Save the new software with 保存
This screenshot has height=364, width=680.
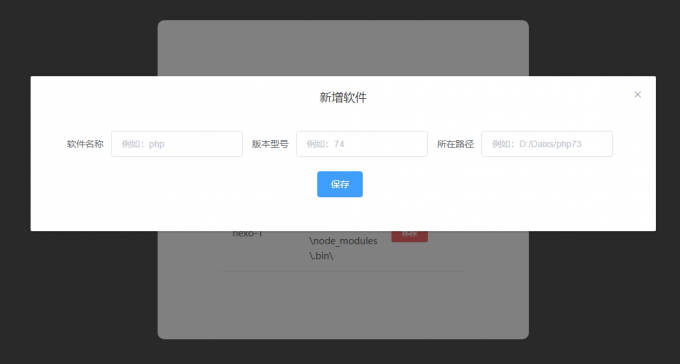click(340, 184)
